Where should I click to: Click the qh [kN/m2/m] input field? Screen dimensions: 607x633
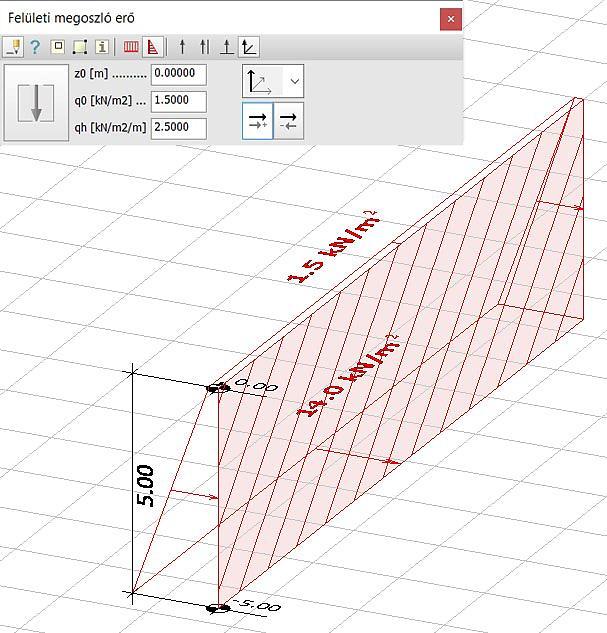pos(179,128)
